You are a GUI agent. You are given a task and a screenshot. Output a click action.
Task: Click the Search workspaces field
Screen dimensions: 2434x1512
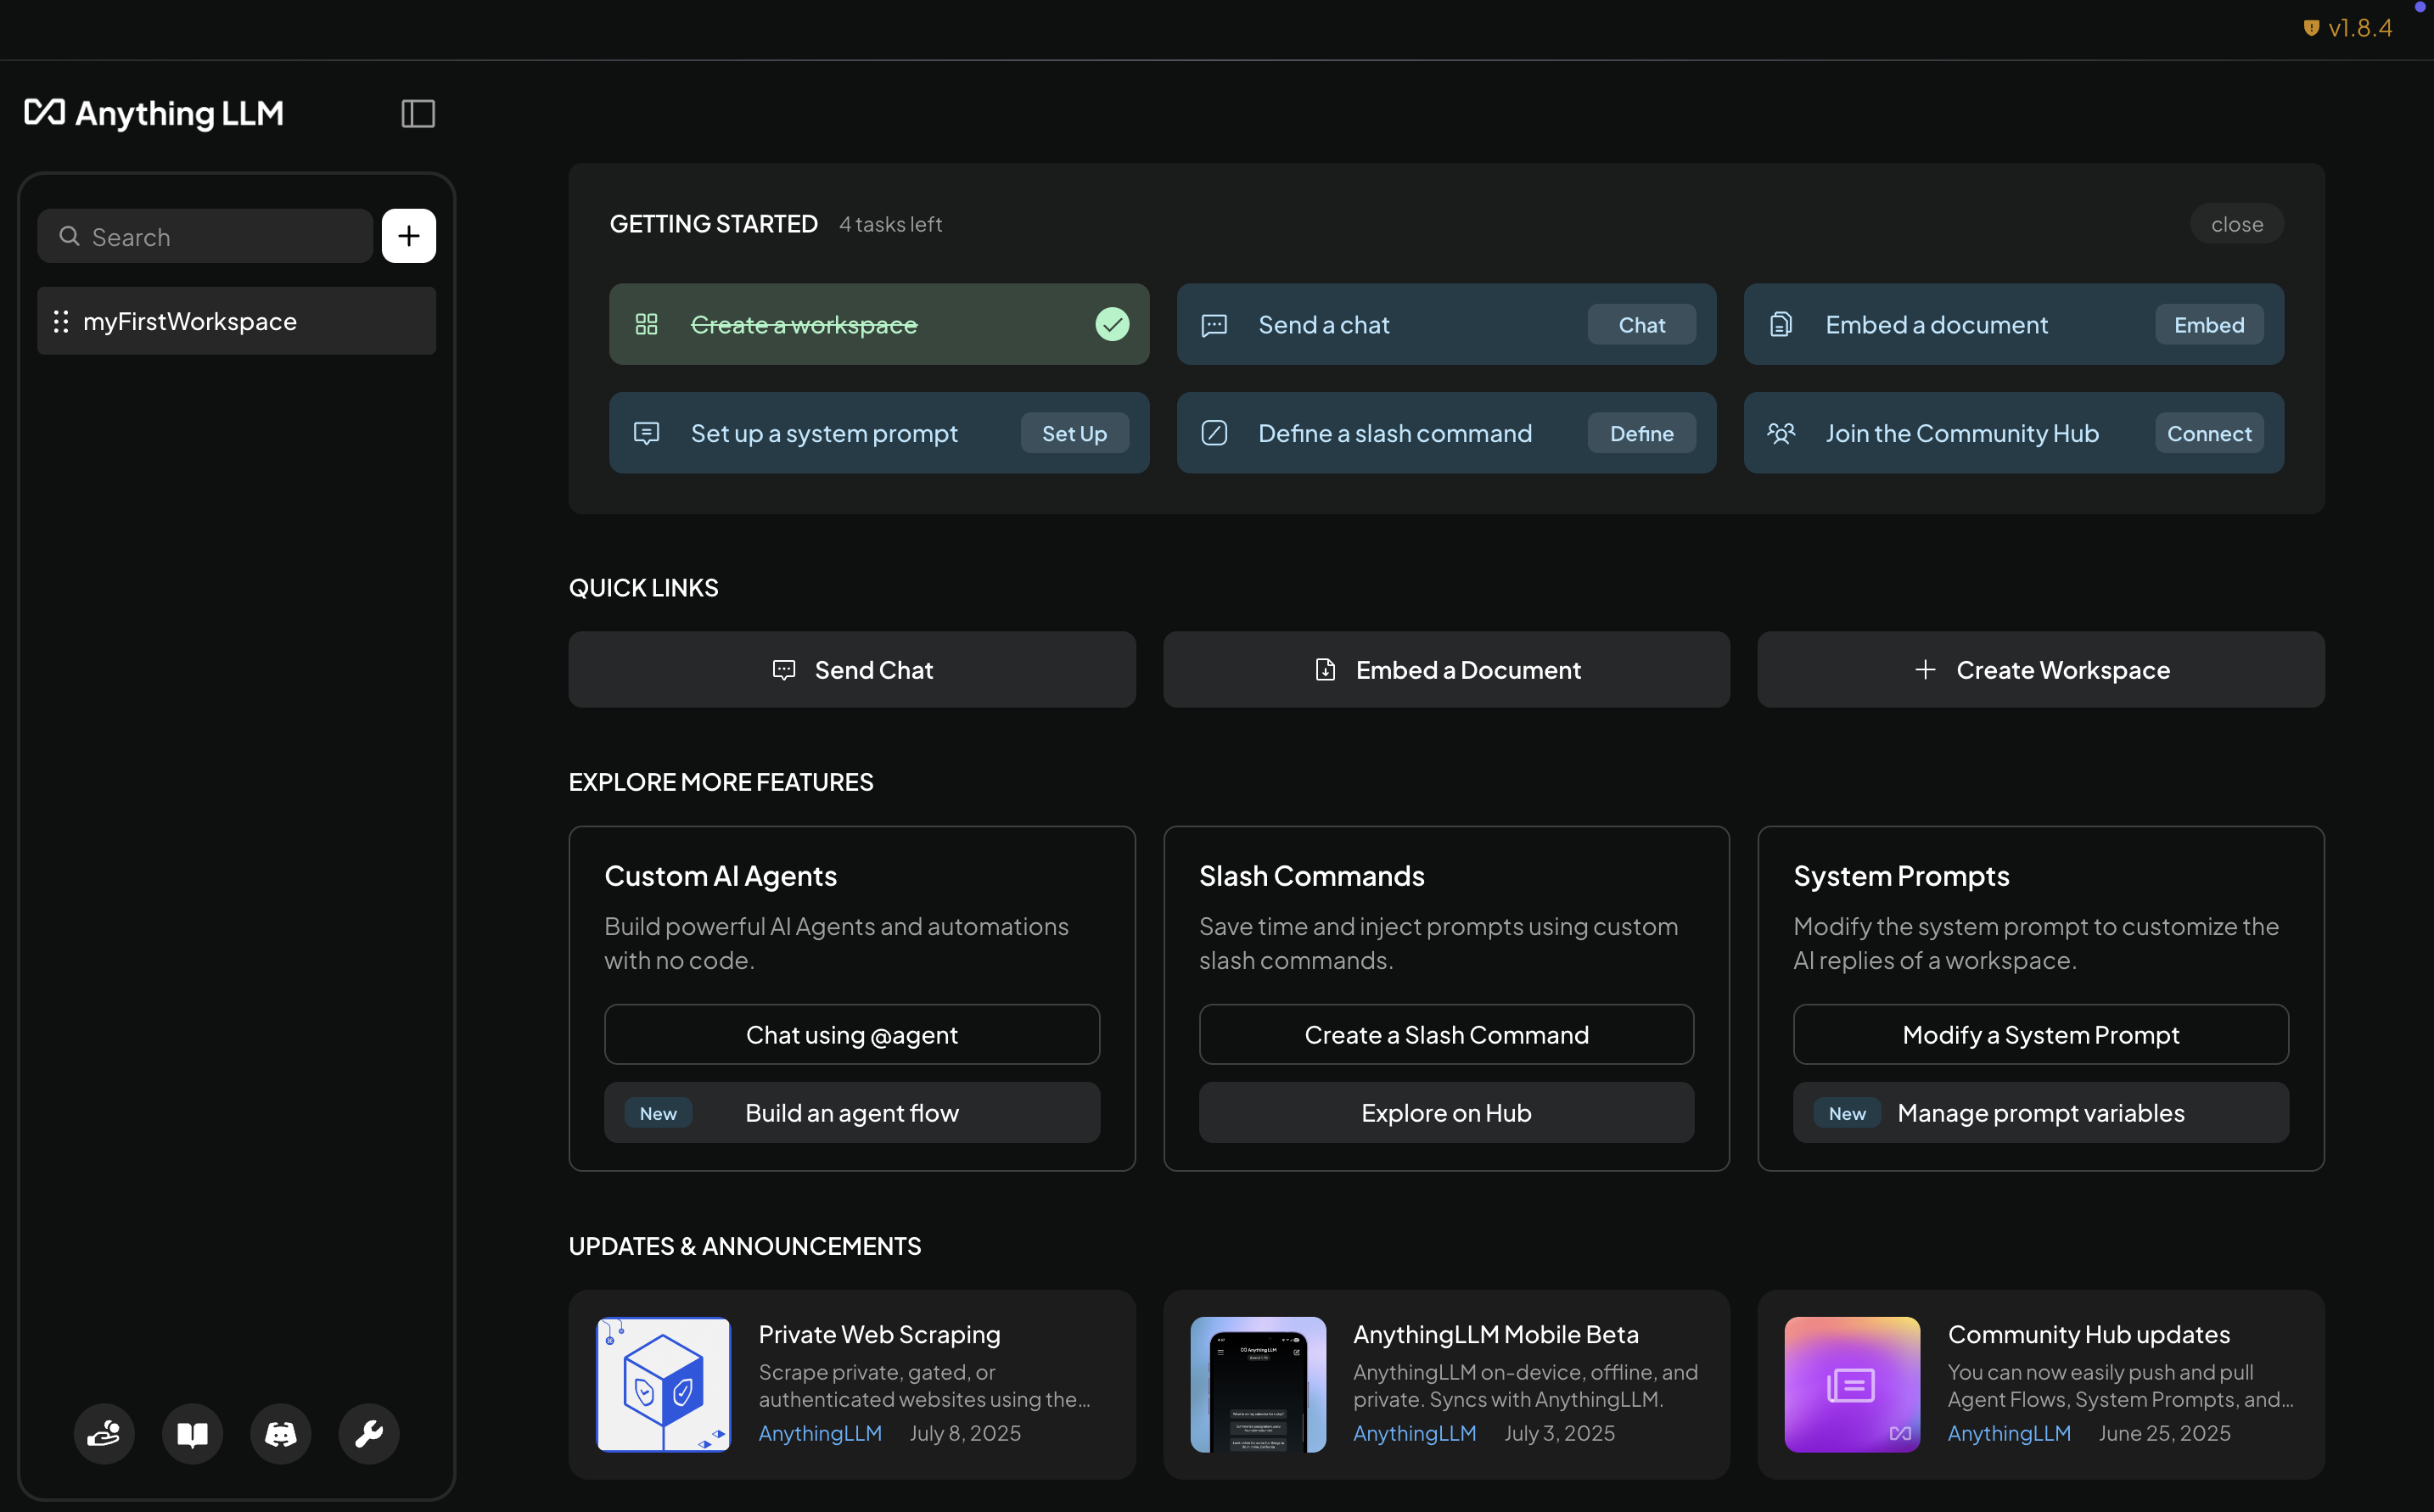tap(205, 236)
